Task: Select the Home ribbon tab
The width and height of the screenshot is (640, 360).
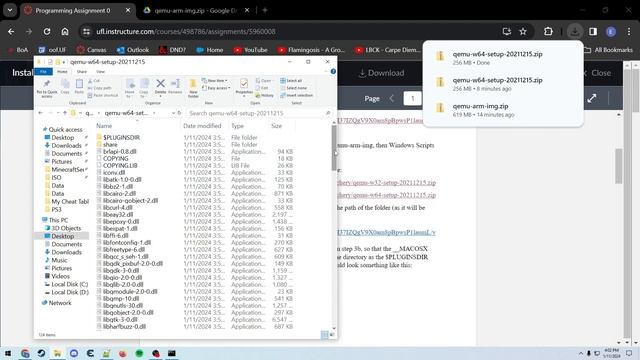Action: coord(62,71)
